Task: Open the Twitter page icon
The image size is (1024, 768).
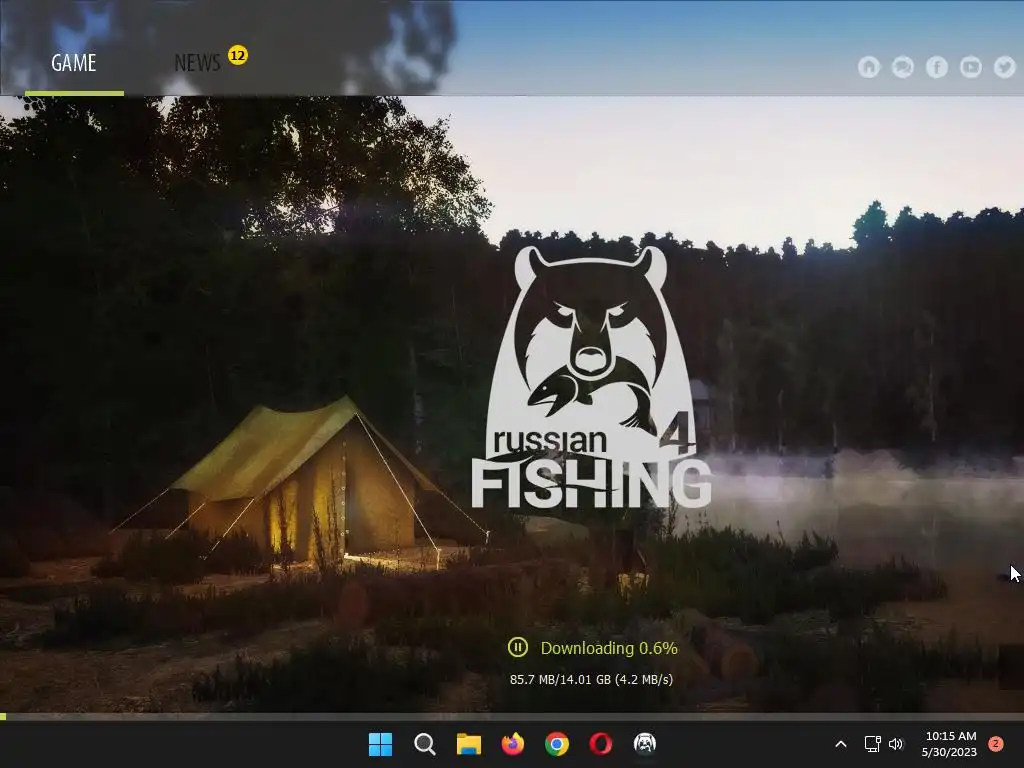Action: 1004,67
